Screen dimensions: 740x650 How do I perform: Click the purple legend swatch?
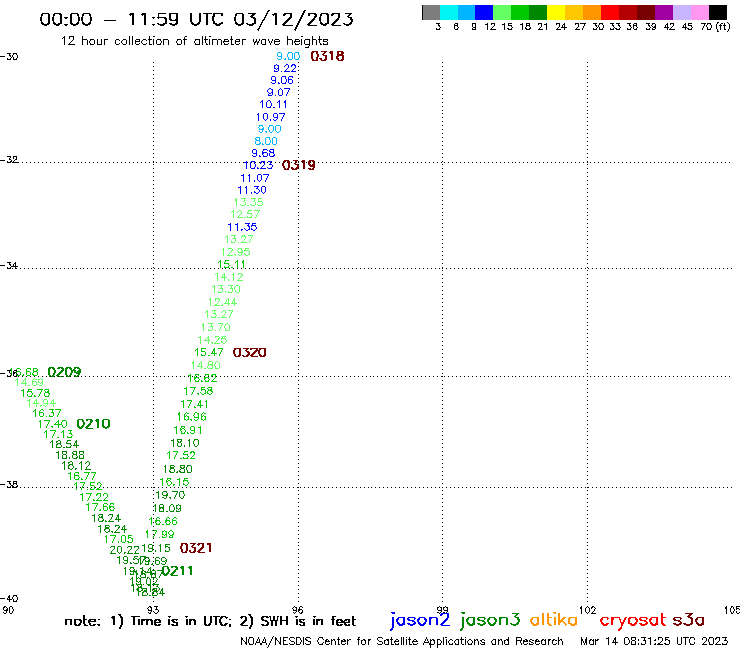(x=663, y=12)
